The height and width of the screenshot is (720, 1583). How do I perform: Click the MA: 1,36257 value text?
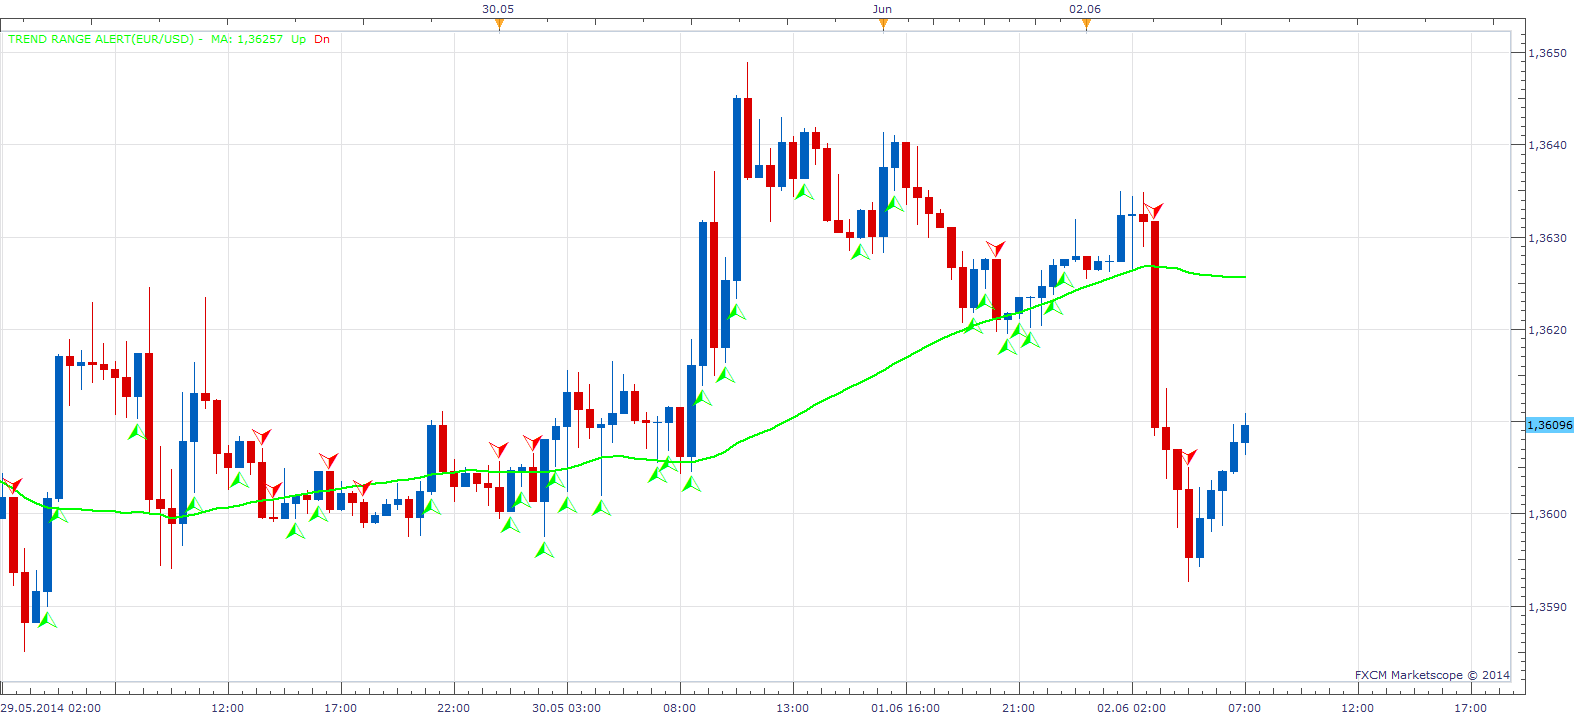[247, 39]
